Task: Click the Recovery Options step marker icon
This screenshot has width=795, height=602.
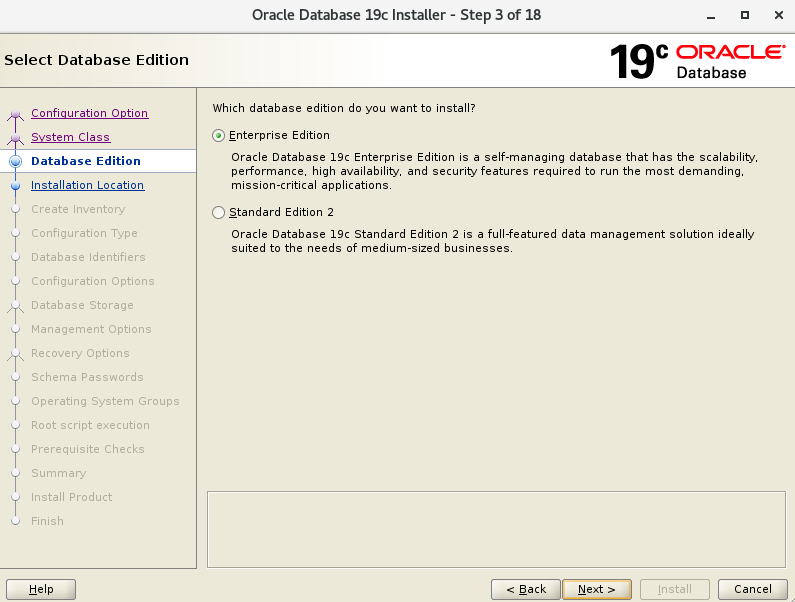Action: tap(16, 355)
